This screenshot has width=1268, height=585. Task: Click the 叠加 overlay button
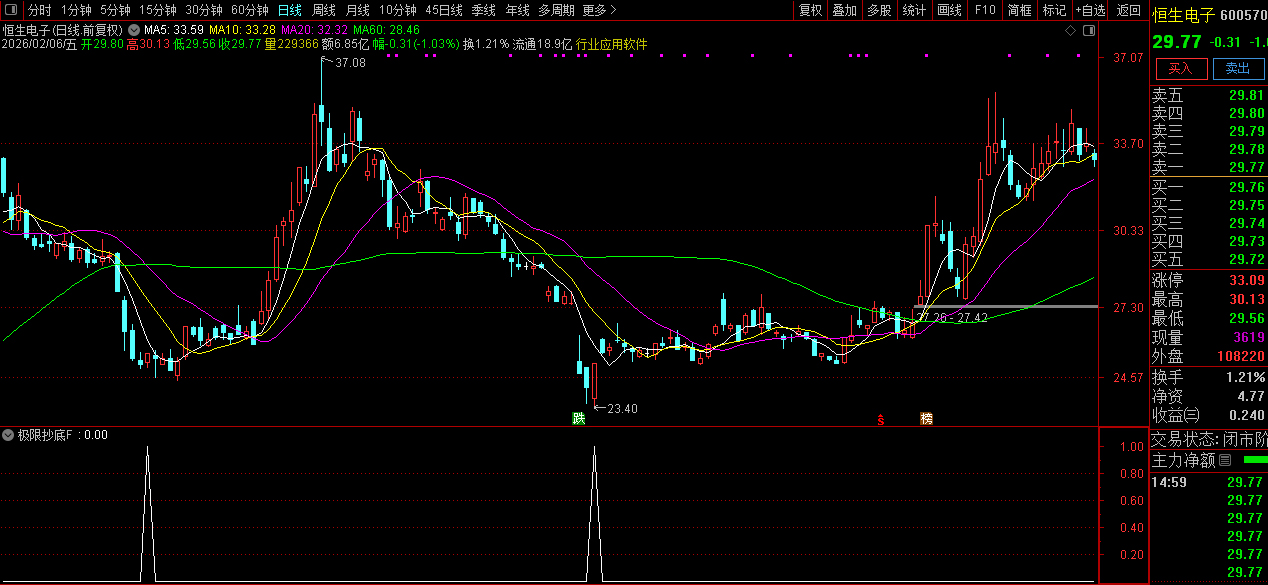pyautogui.click(x=845, y=10)
